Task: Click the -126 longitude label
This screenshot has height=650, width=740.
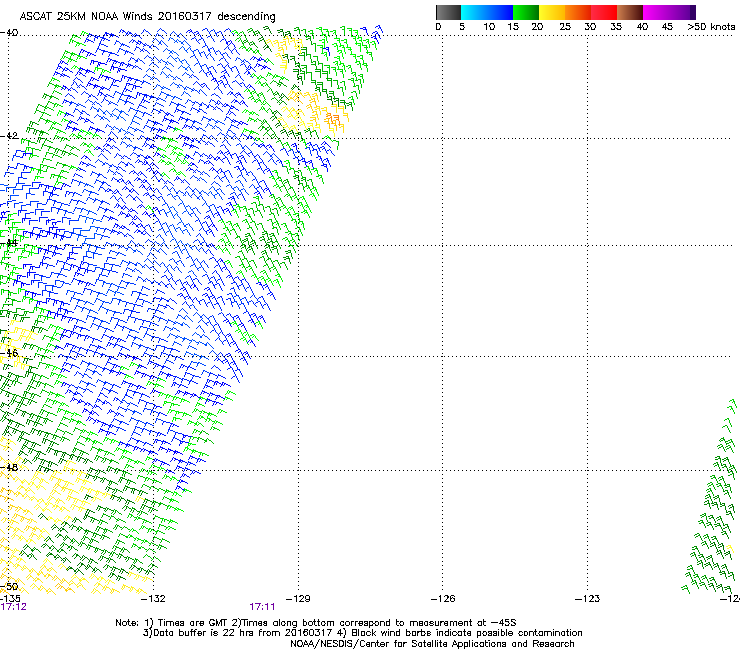Action: click(443, 599)
